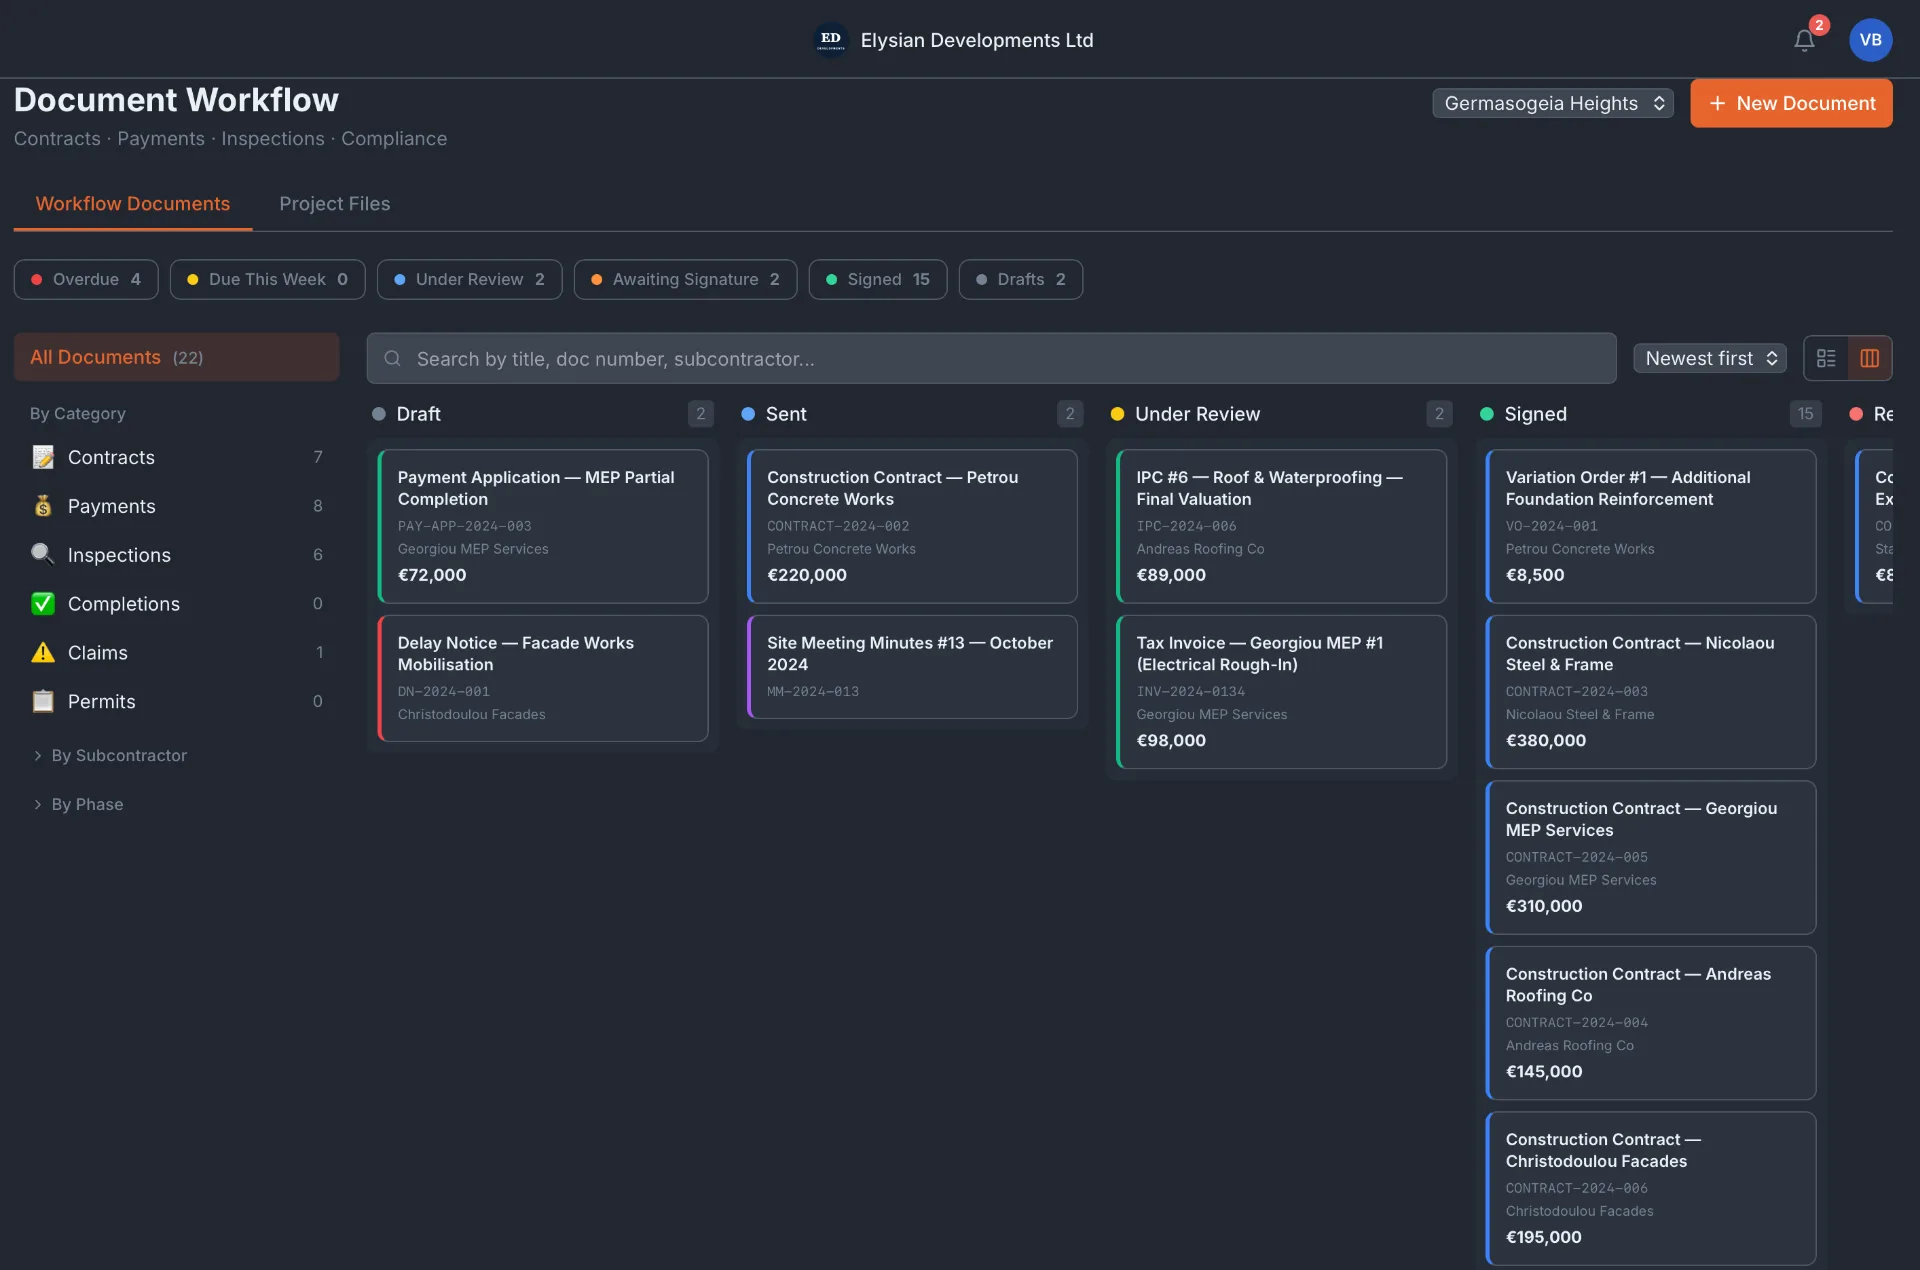
Task: Click the Claims warning icon
Action: tap(43, 652)
